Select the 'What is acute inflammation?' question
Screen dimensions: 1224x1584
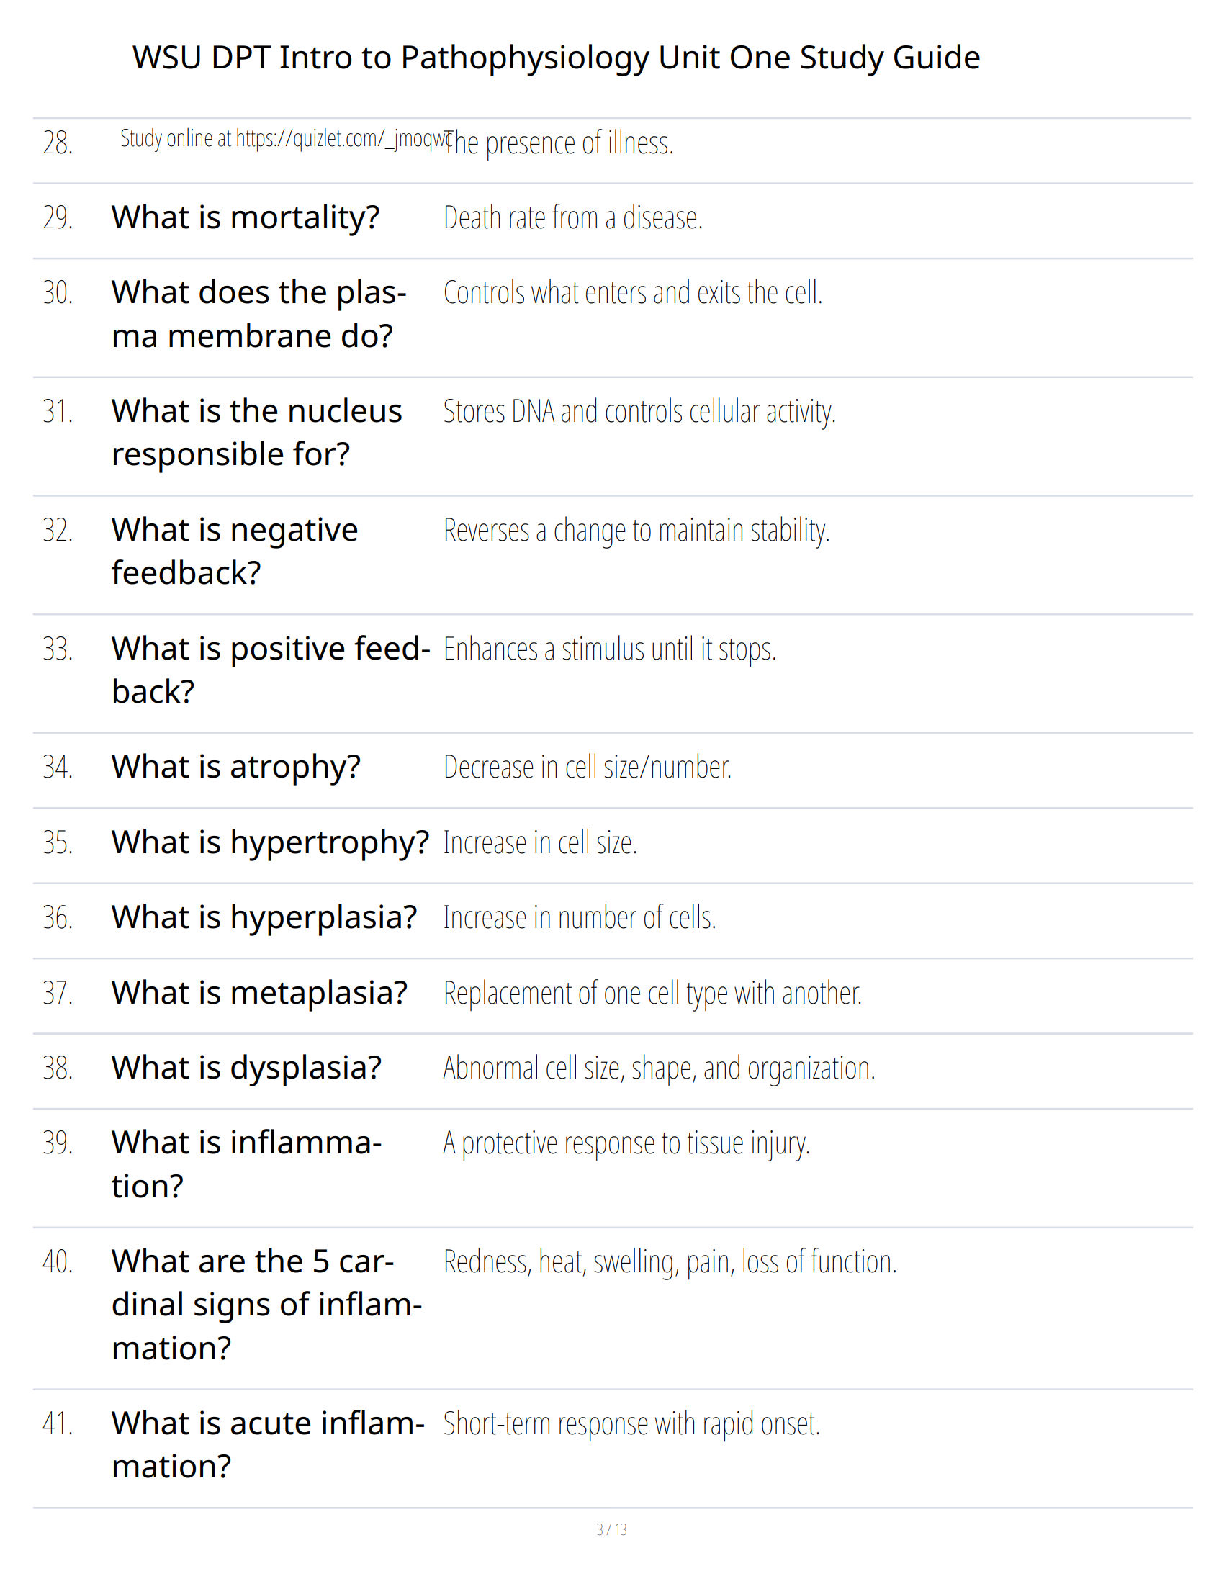[x=268, y=1444]
